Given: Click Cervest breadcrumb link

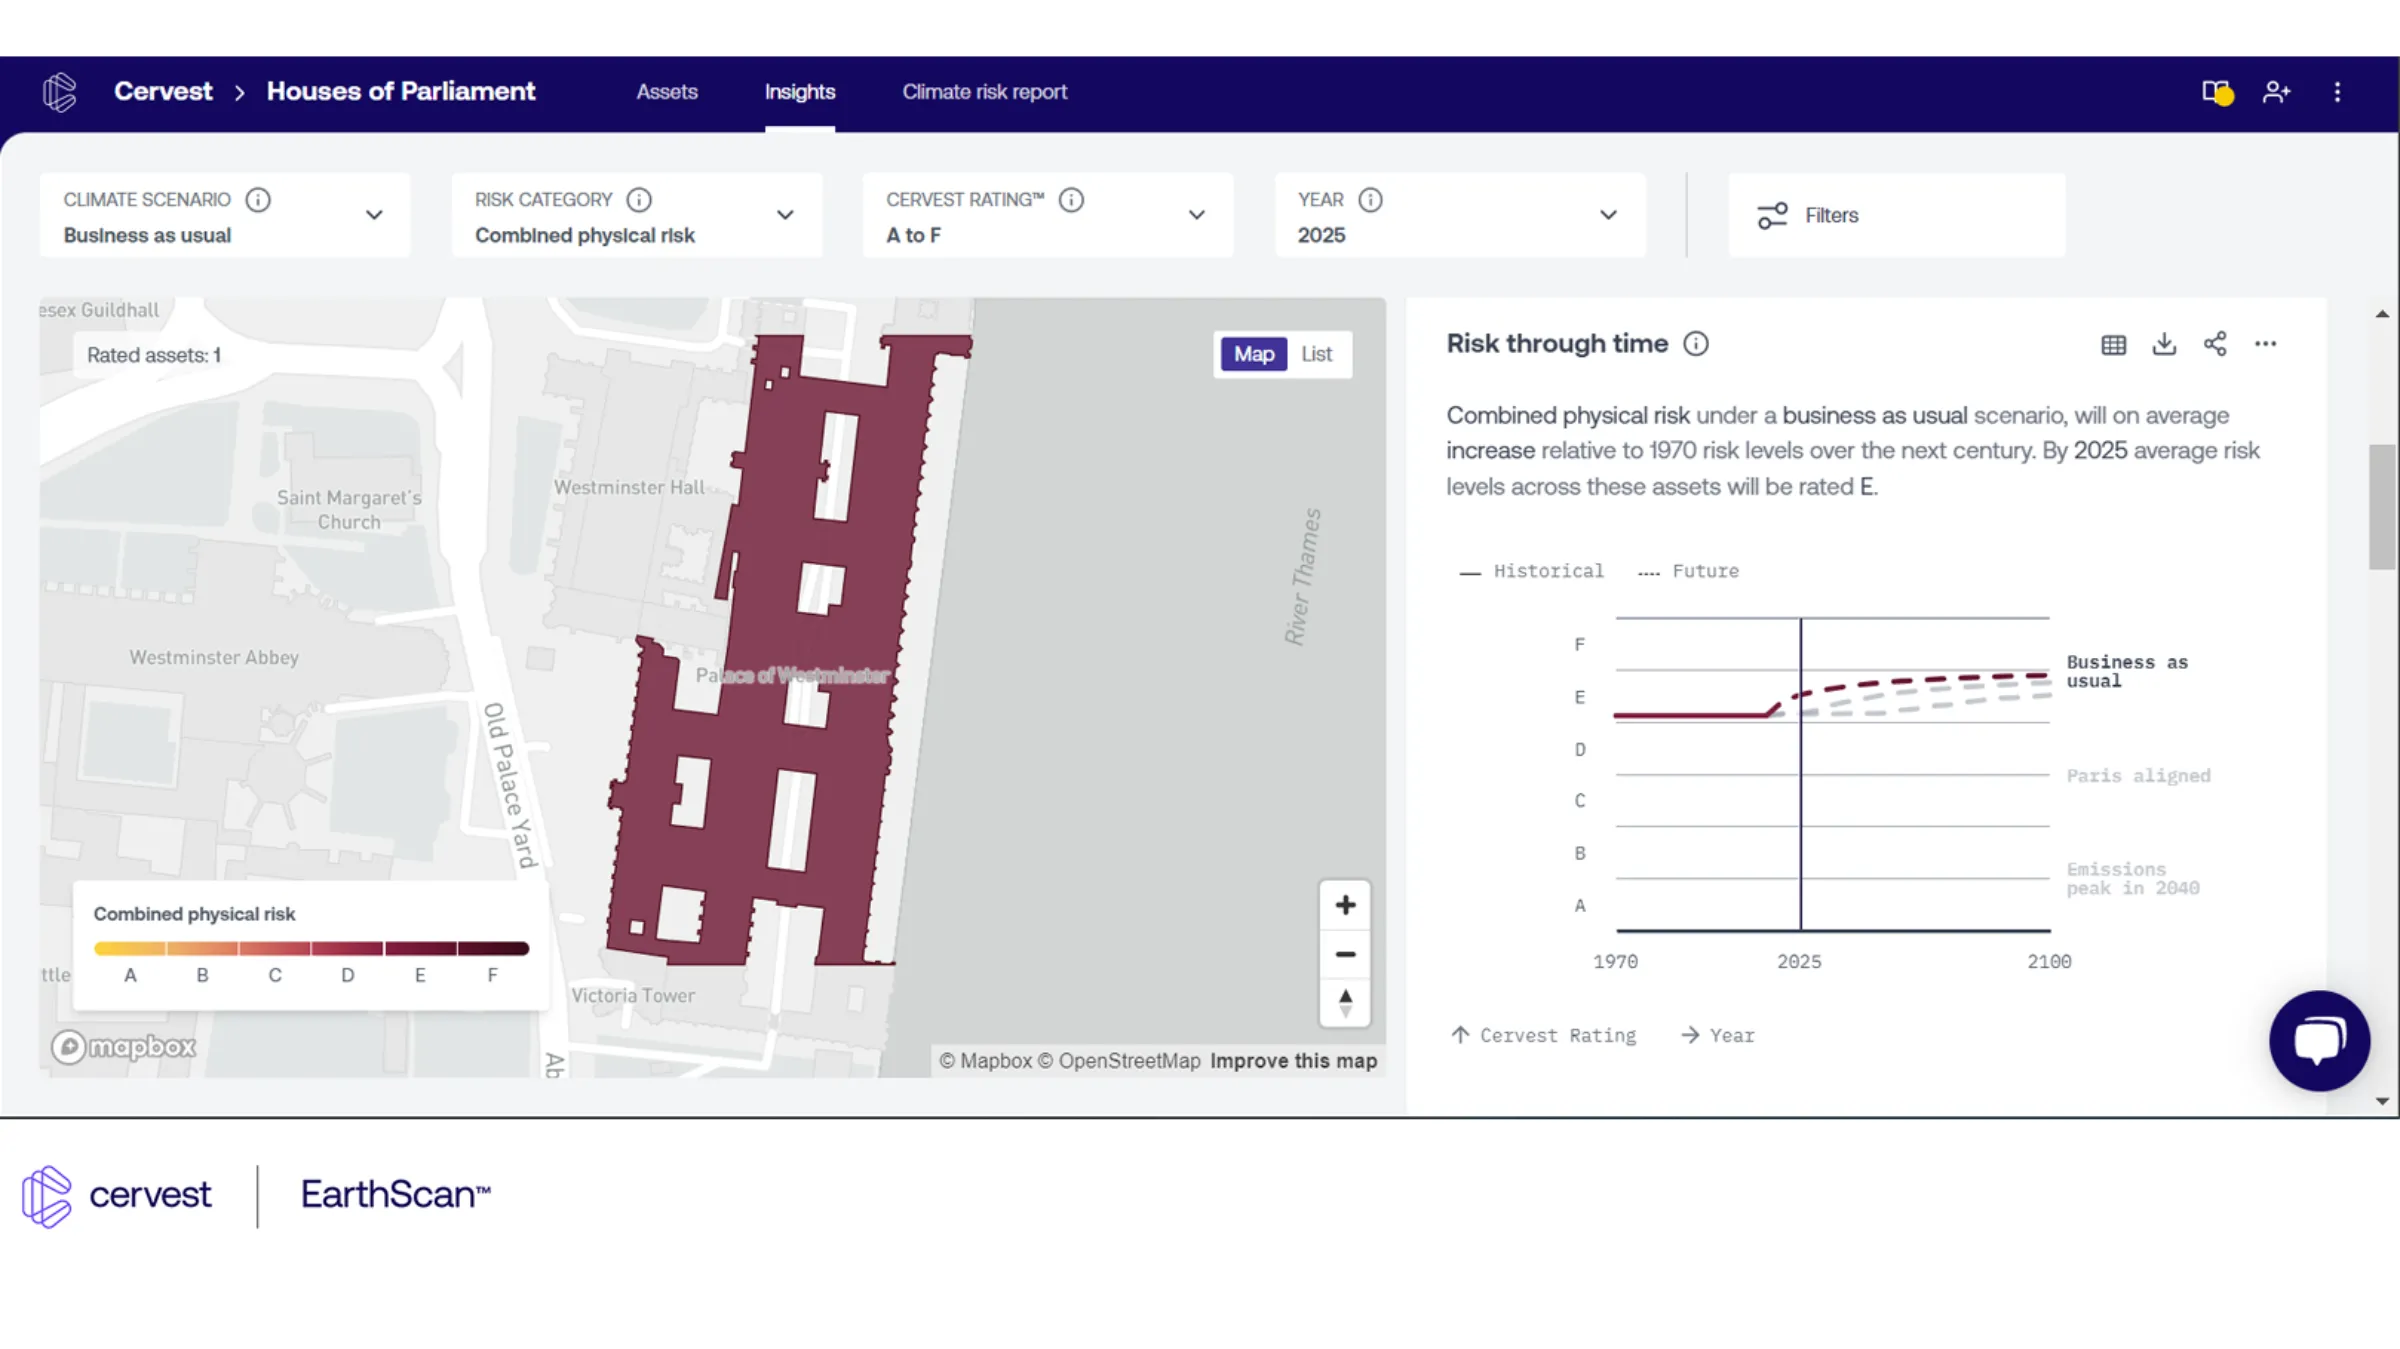Looking at the screenshot, I should tap(163, 91).
